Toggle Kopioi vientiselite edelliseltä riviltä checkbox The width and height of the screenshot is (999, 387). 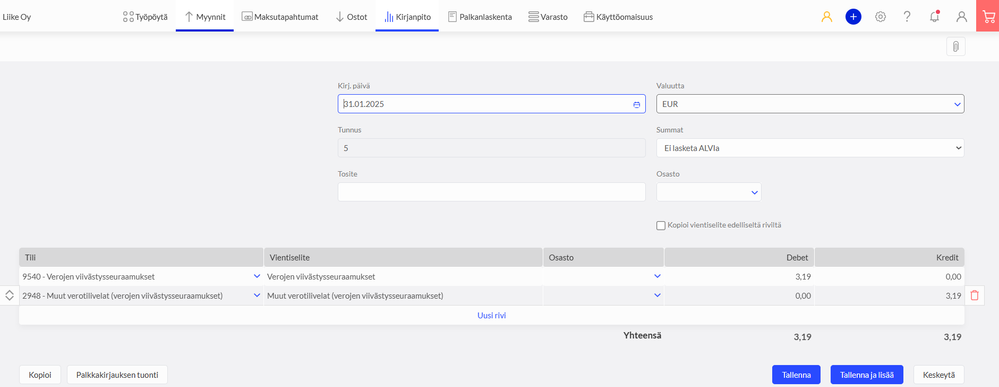[661, 225]
